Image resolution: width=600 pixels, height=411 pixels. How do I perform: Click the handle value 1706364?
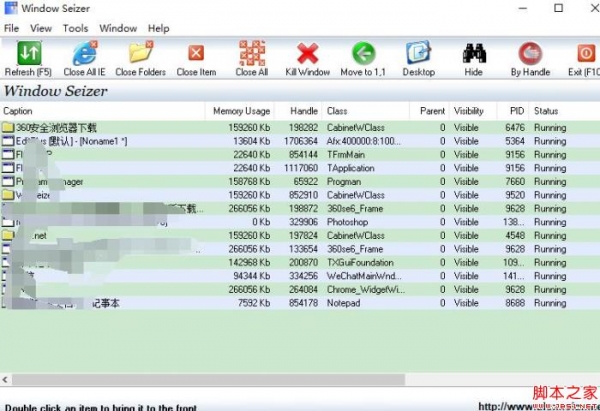click(301, 141)
